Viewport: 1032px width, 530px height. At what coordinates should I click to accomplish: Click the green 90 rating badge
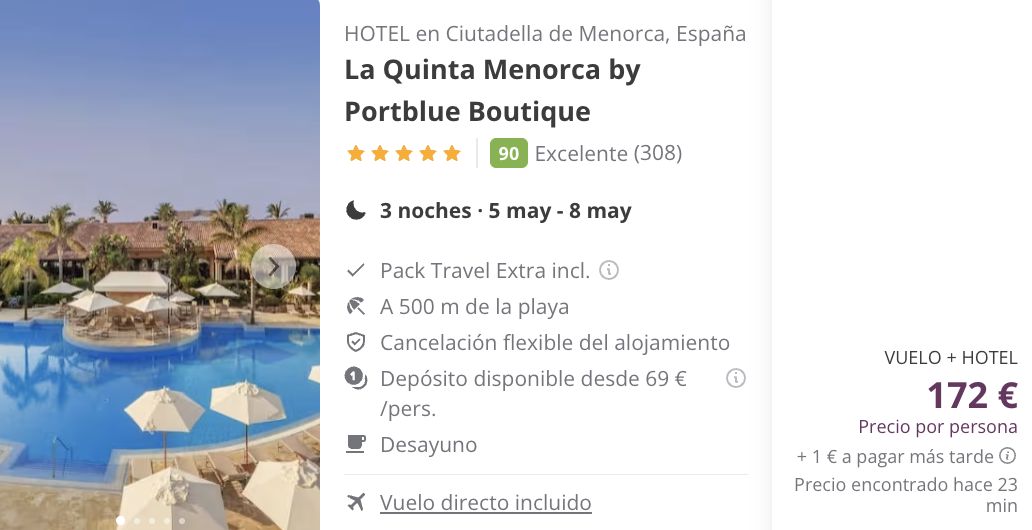pos(508,153)
